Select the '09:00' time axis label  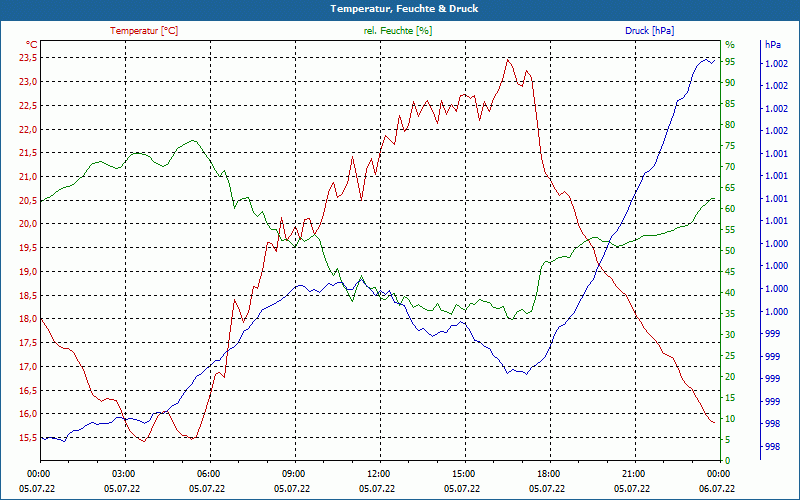tap(292, 473)
